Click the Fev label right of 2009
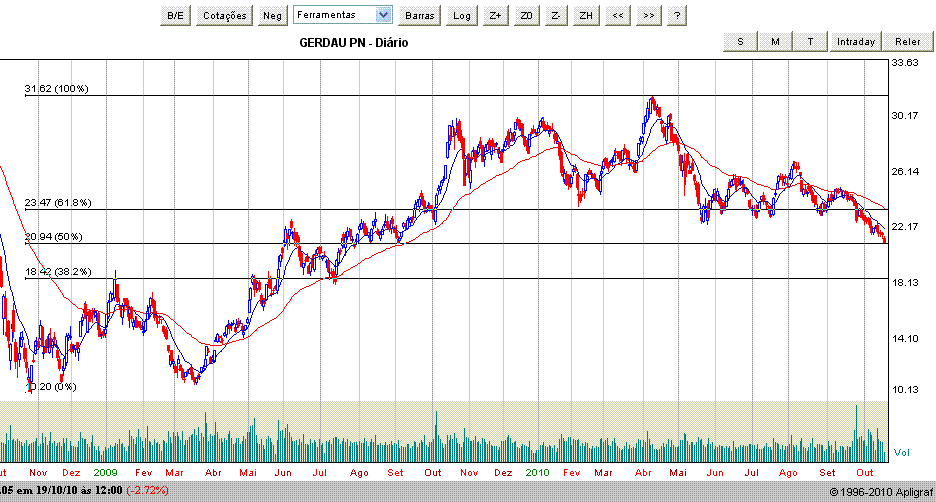The width and height of the screenshot is (936, 502). (x=143, y=472)
